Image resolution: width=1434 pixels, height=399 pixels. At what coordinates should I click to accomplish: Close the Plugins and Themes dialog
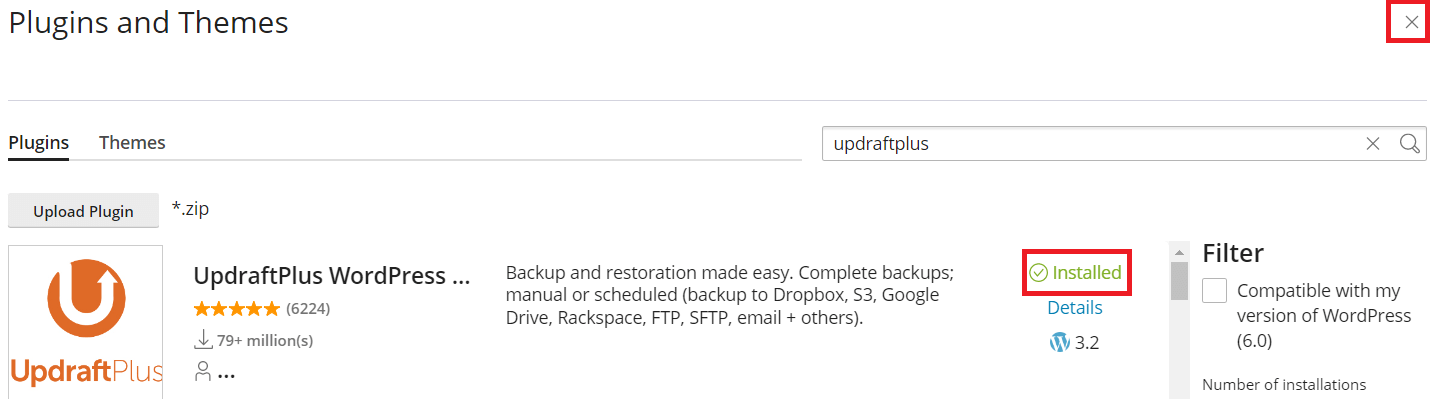point(1411,22)
